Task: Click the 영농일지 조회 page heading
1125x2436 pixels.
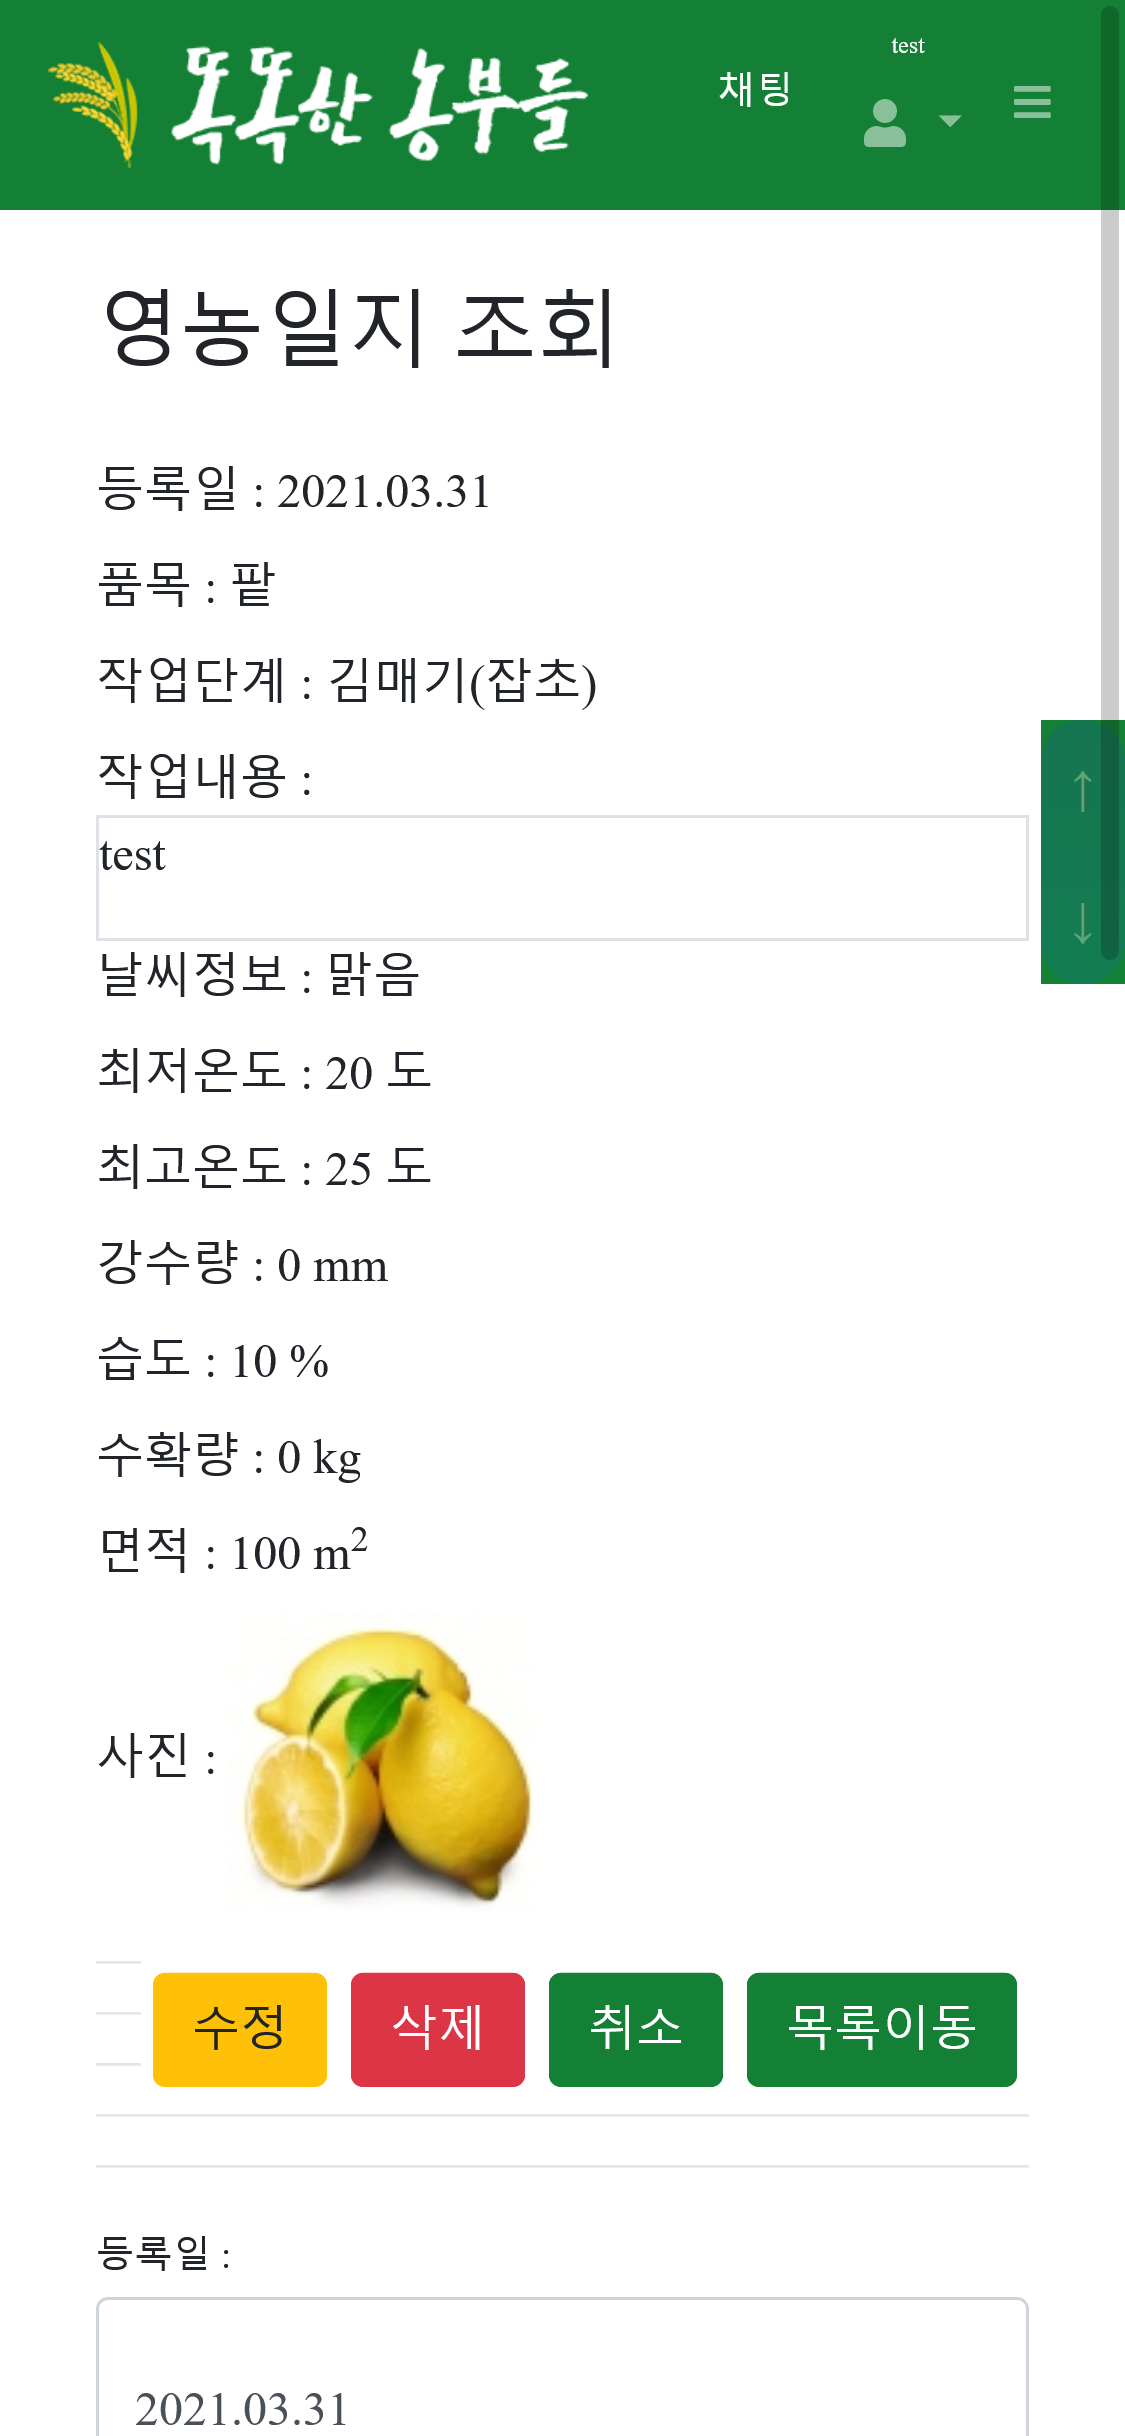Action: (x=359, y=327)
